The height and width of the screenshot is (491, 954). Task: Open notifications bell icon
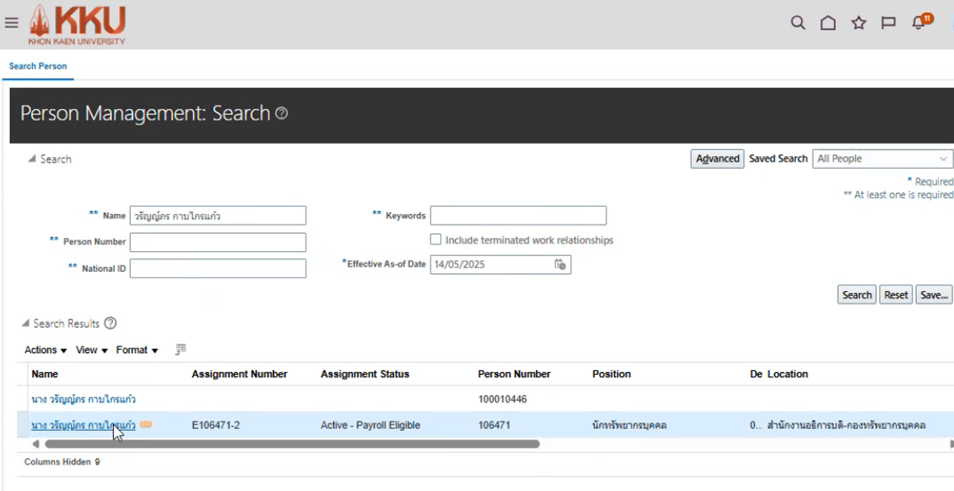919,23
